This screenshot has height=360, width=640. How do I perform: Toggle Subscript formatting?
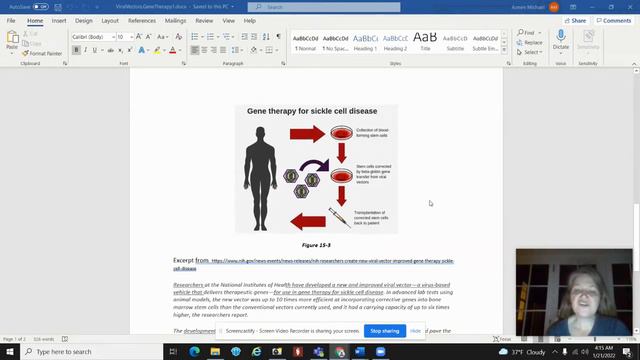pos(120,50)
